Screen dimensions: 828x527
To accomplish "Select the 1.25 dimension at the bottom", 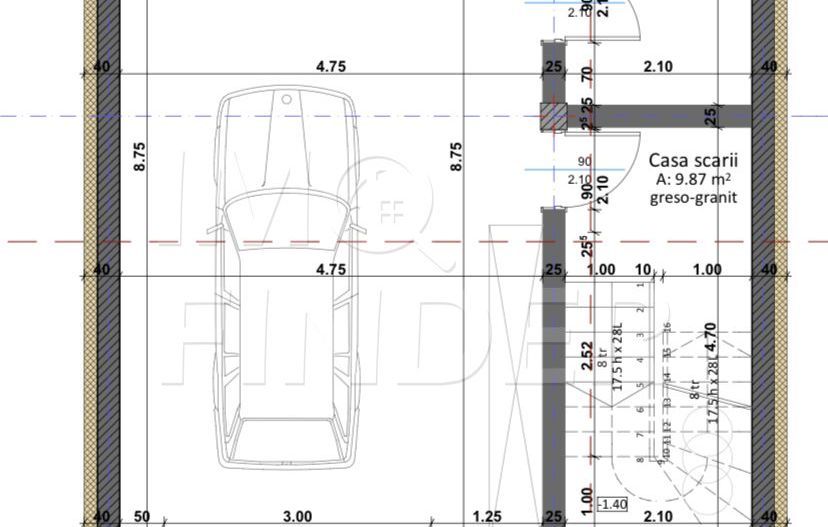I will [x=487, y=516].
